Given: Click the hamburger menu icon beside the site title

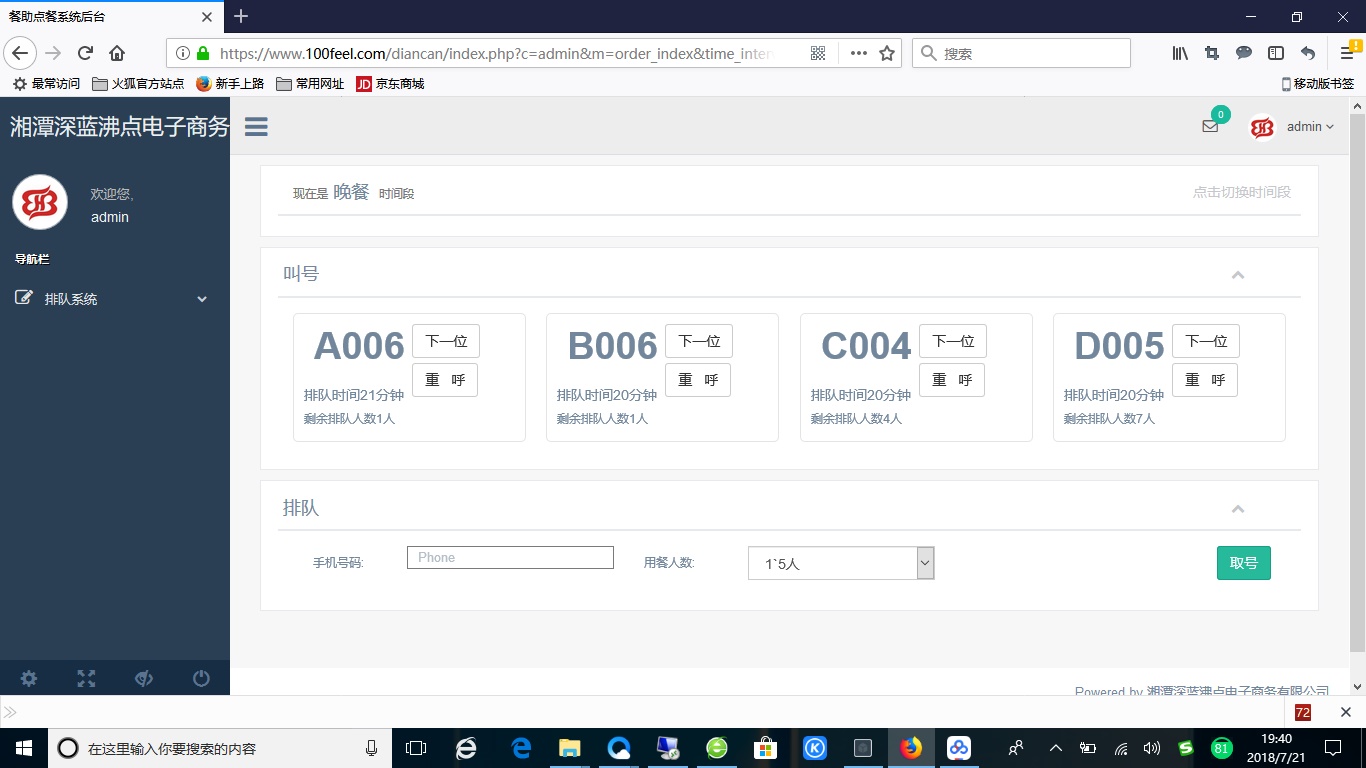Looking at the screenshot, I should (256, 127).
